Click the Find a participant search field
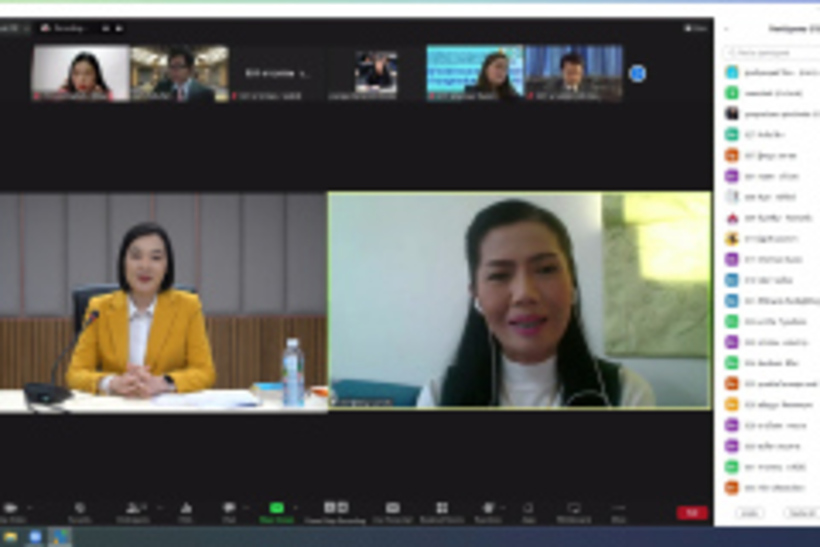This screenshot has width=820, height=547. (x=772, y=52)
